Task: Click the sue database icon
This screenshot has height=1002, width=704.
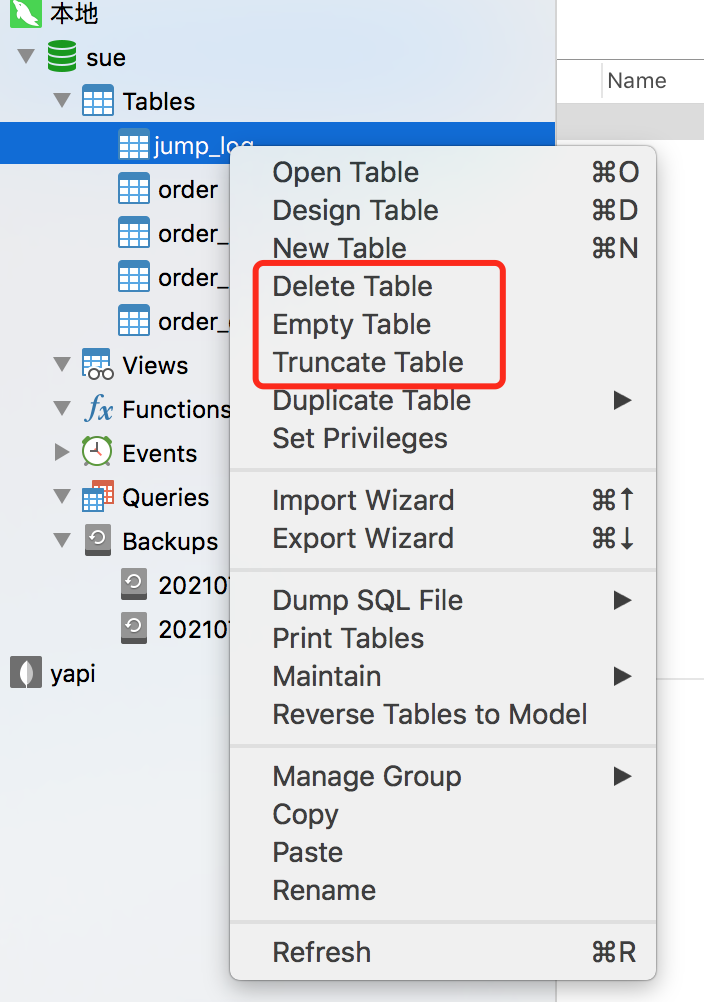Action: [62, 57]
